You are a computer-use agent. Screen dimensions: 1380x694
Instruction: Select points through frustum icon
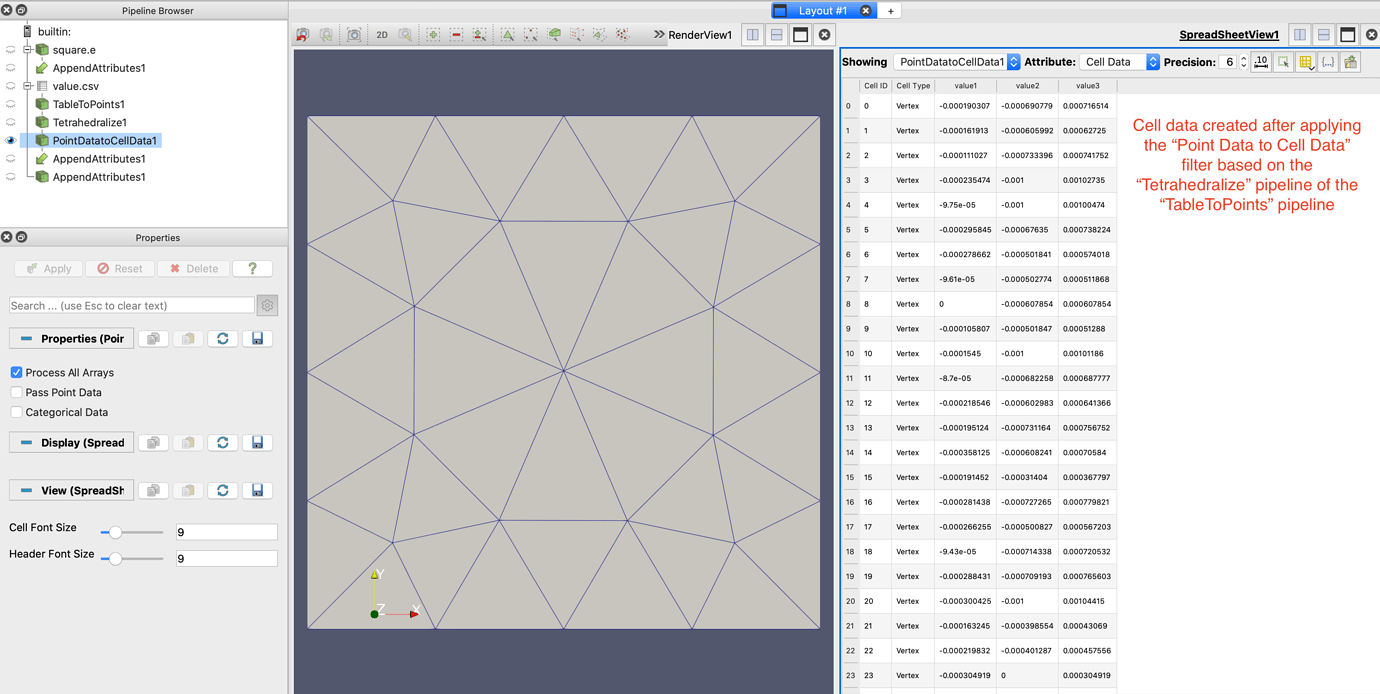point(577,35)
